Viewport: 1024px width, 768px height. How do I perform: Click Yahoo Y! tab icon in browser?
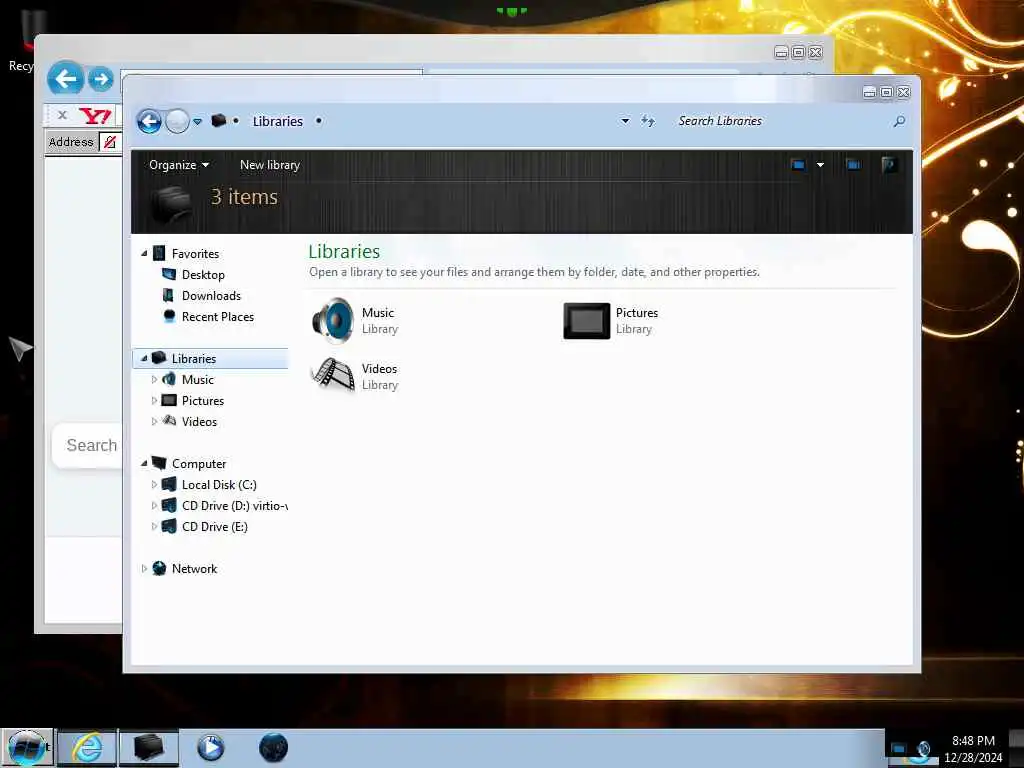95,116
